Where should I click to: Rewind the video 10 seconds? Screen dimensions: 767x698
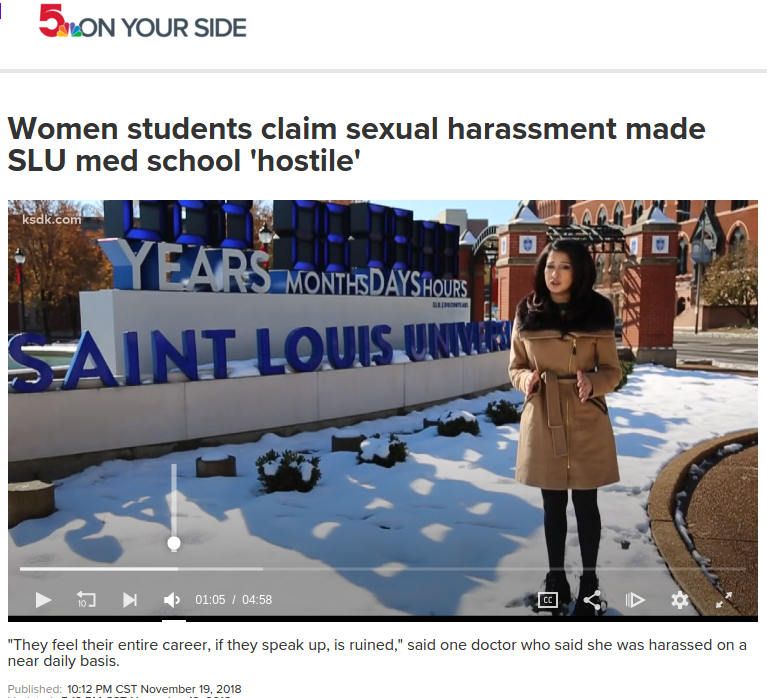(86, 599)
